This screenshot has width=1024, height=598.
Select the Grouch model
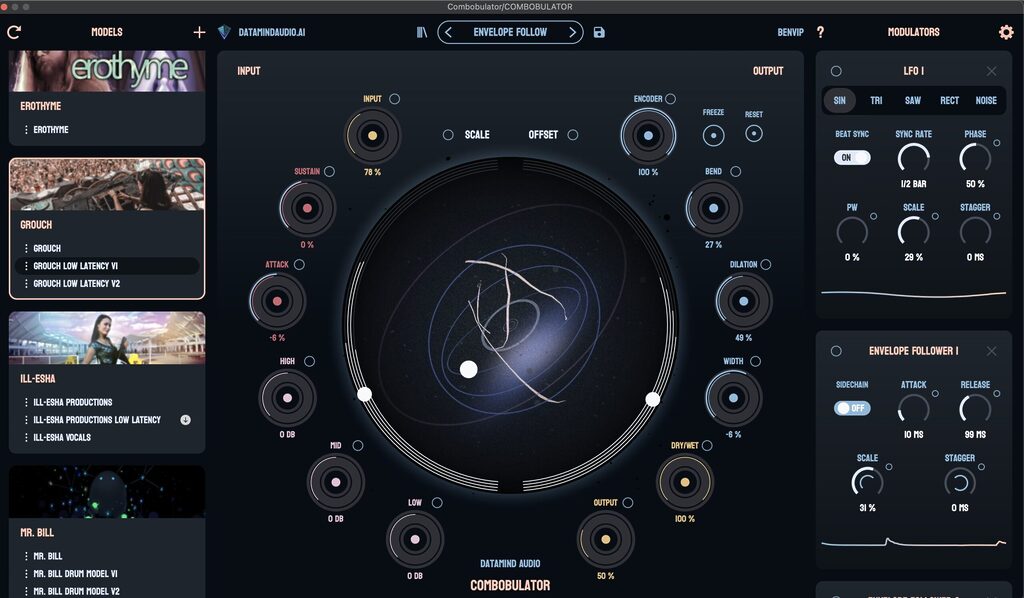107,248
